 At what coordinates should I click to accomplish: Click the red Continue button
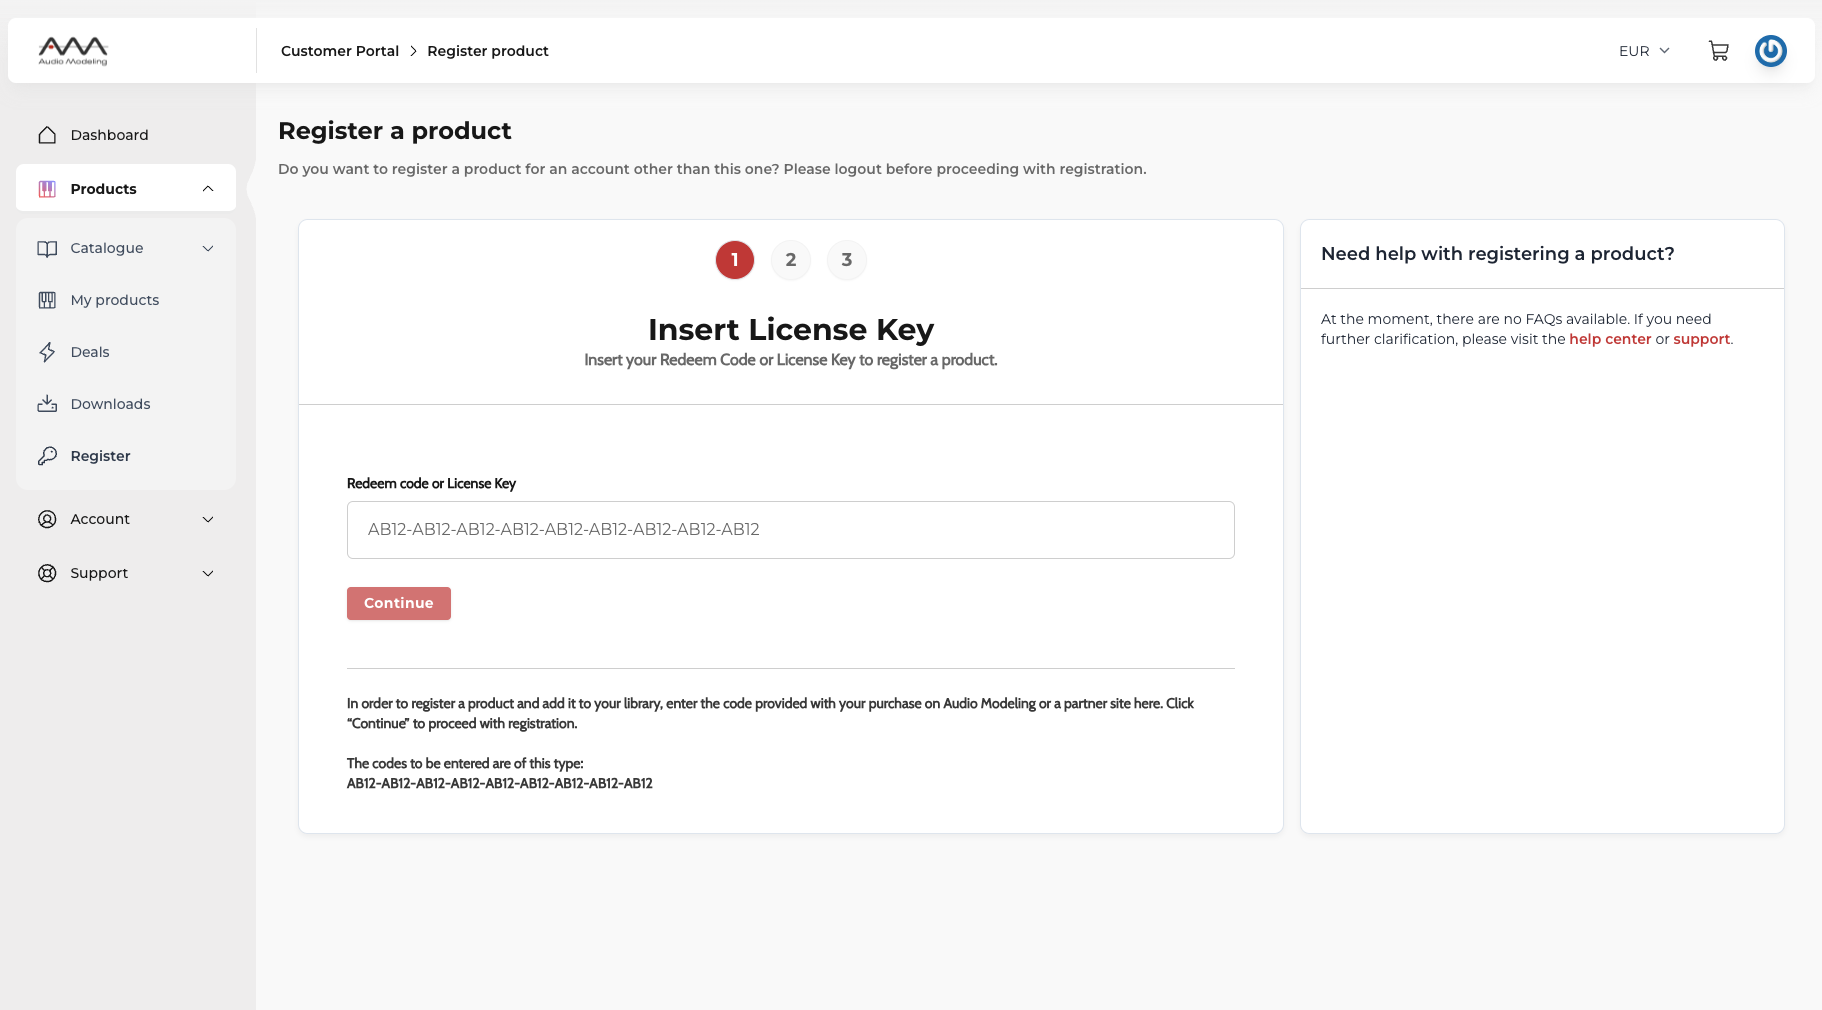pyautogui.click(x=399, y=603)
